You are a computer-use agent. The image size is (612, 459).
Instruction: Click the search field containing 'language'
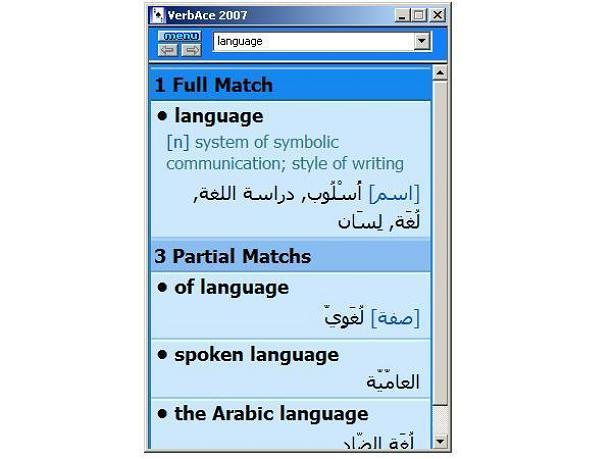[312, 41]
